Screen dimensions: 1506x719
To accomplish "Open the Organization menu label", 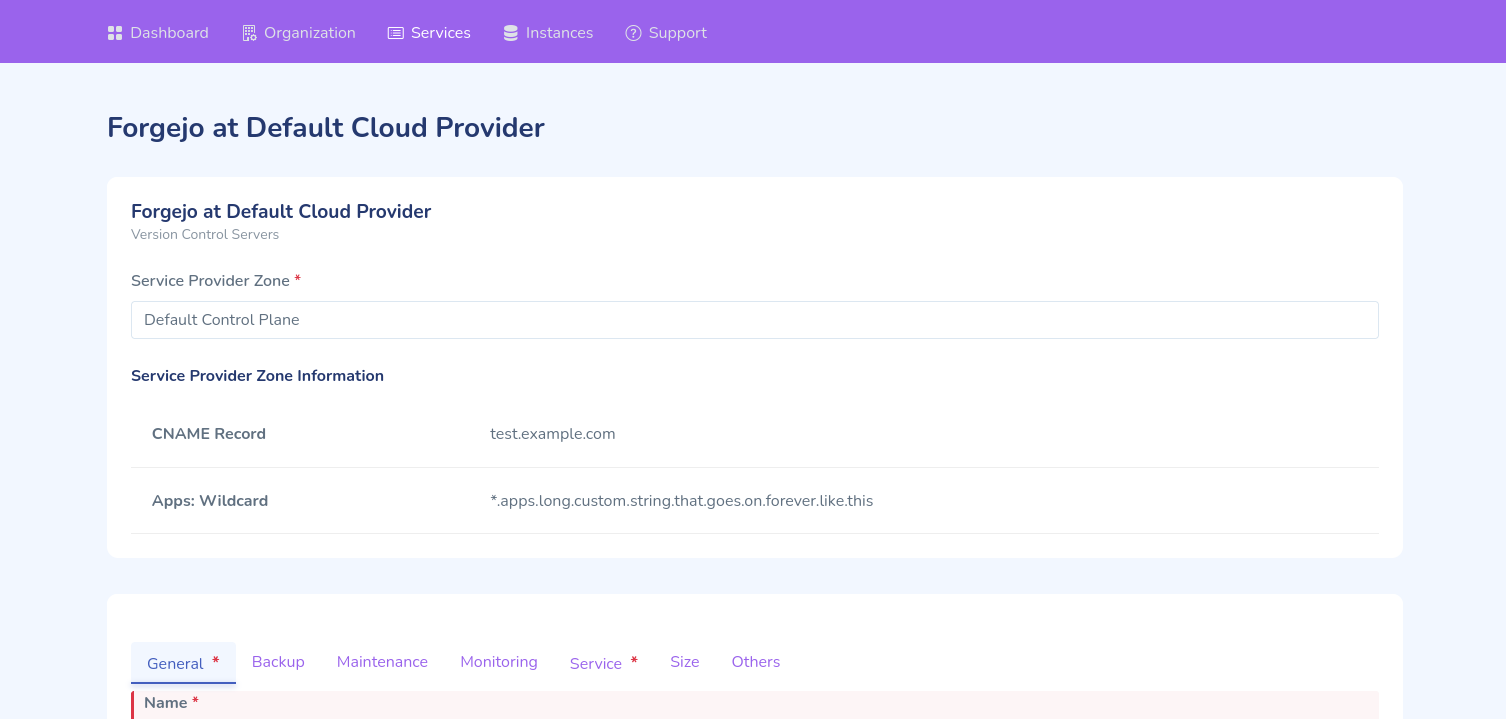I will 309,33.
